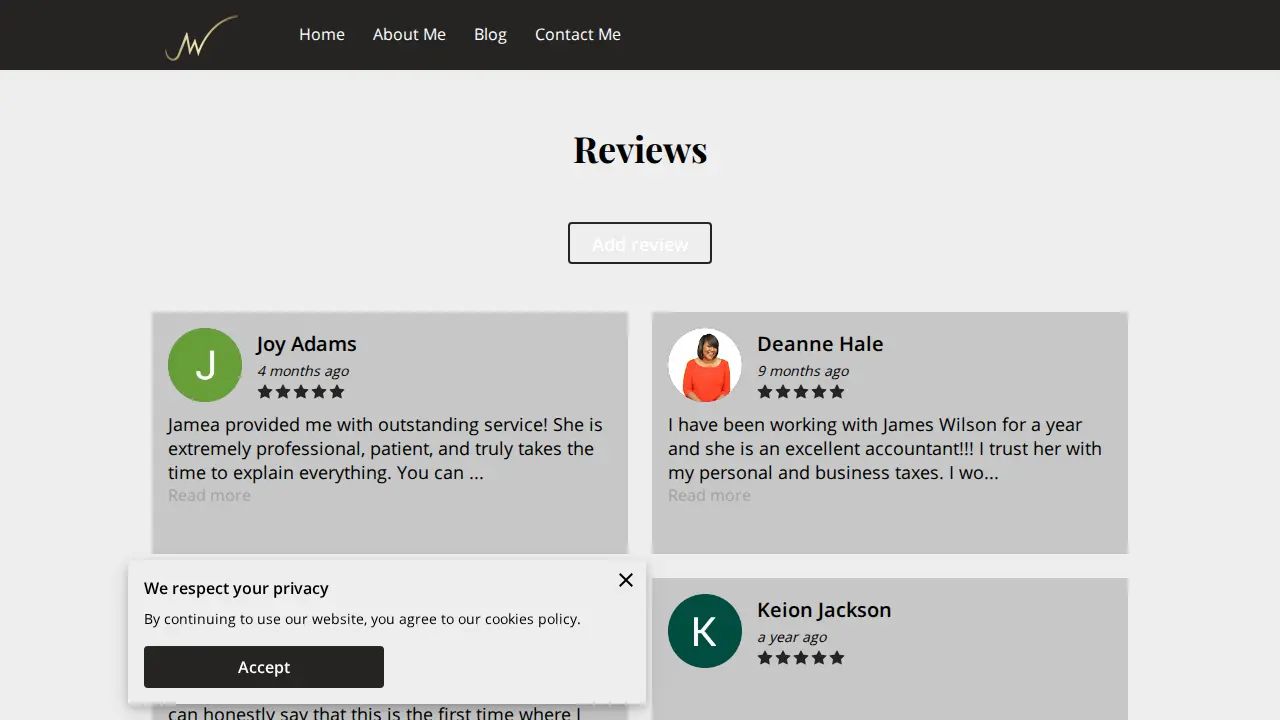Close the privacy notice with X
Viewport: 1280px width, 720px height.
tap(626, 580)
